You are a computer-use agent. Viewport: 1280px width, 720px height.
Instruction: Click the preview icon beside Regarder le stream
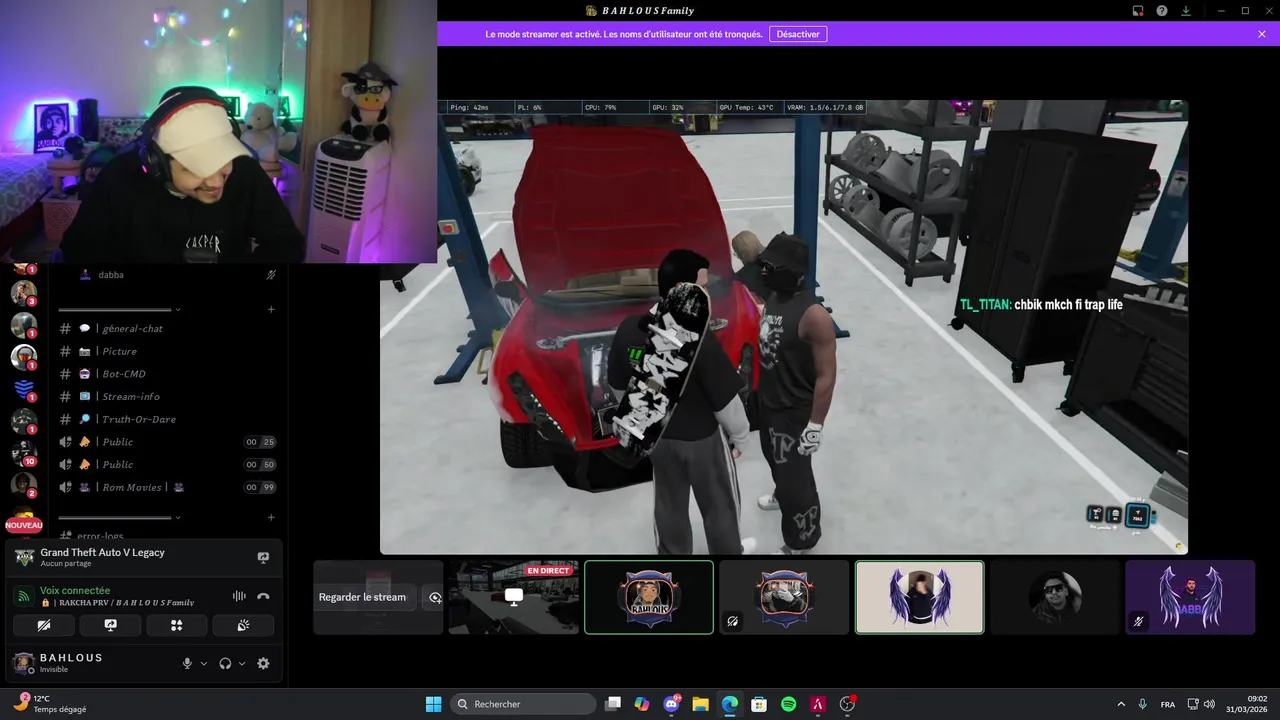[435, 597]
